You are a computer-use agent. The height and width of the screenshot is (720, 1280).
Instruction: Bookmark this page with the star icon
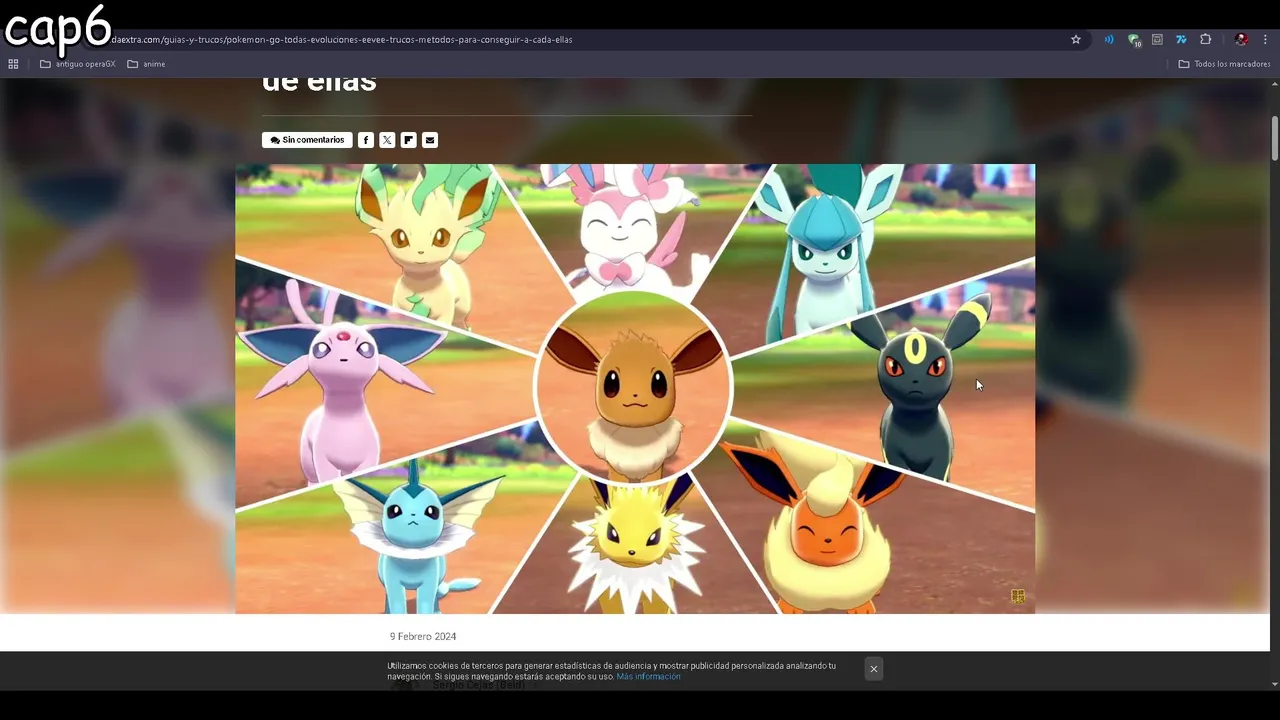pyautogui.click(x=1076, y=40)
